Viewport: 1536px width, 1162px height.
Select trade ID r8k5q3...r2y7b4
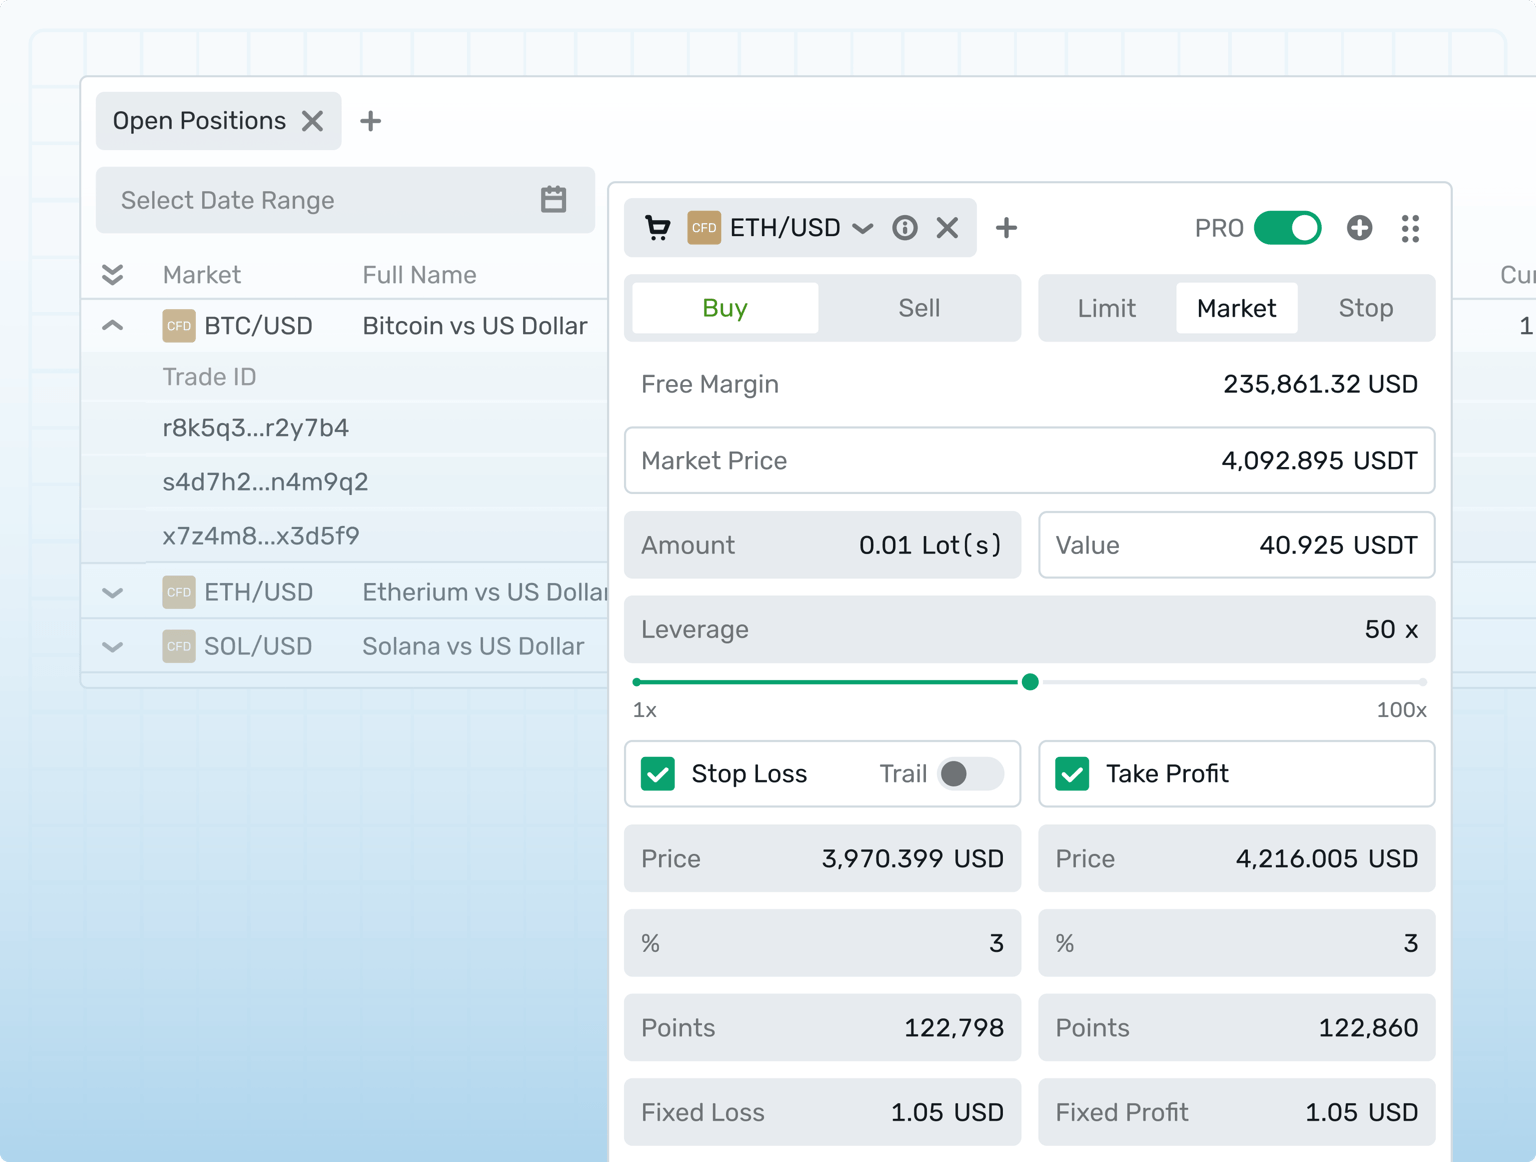coord(256,428)
